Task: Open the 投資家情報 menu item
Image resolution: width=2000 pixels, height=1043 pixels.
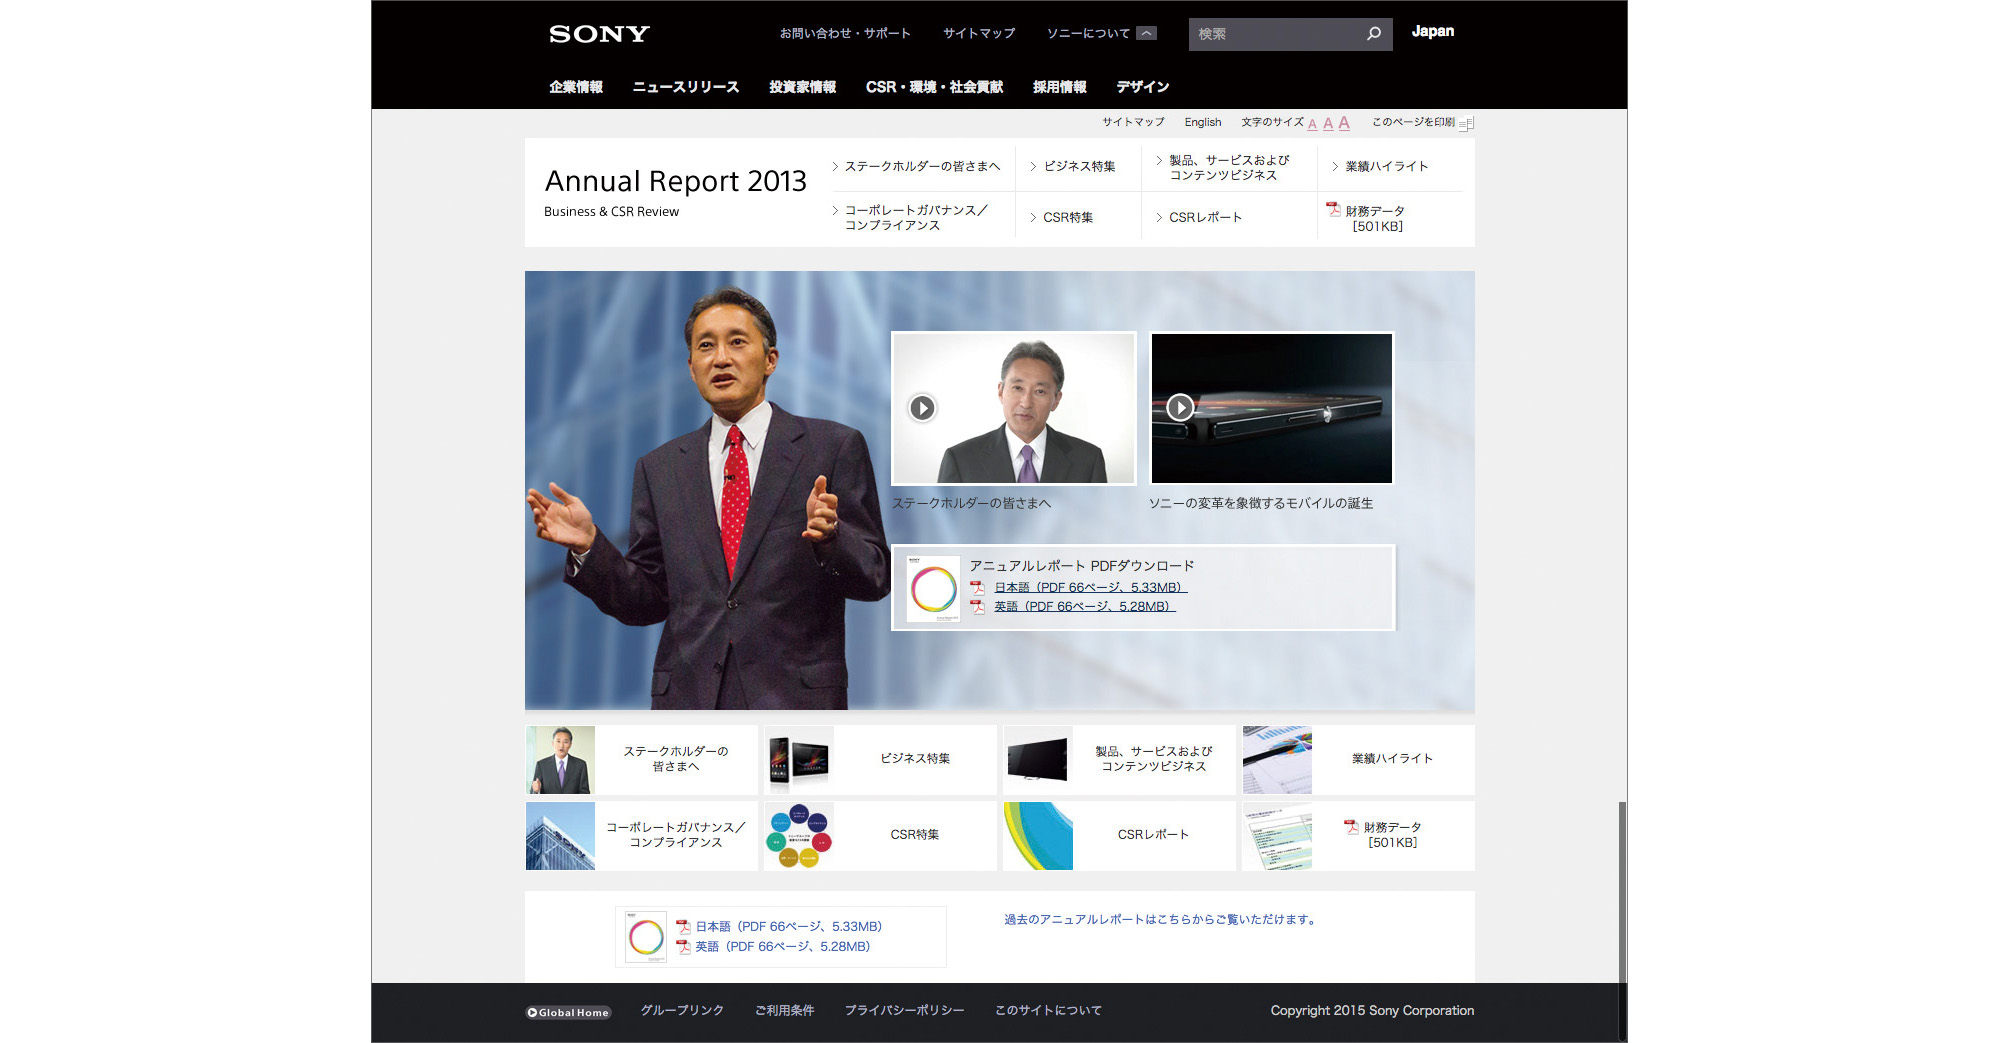Action: pyautogui.click(x=802, y=87)
